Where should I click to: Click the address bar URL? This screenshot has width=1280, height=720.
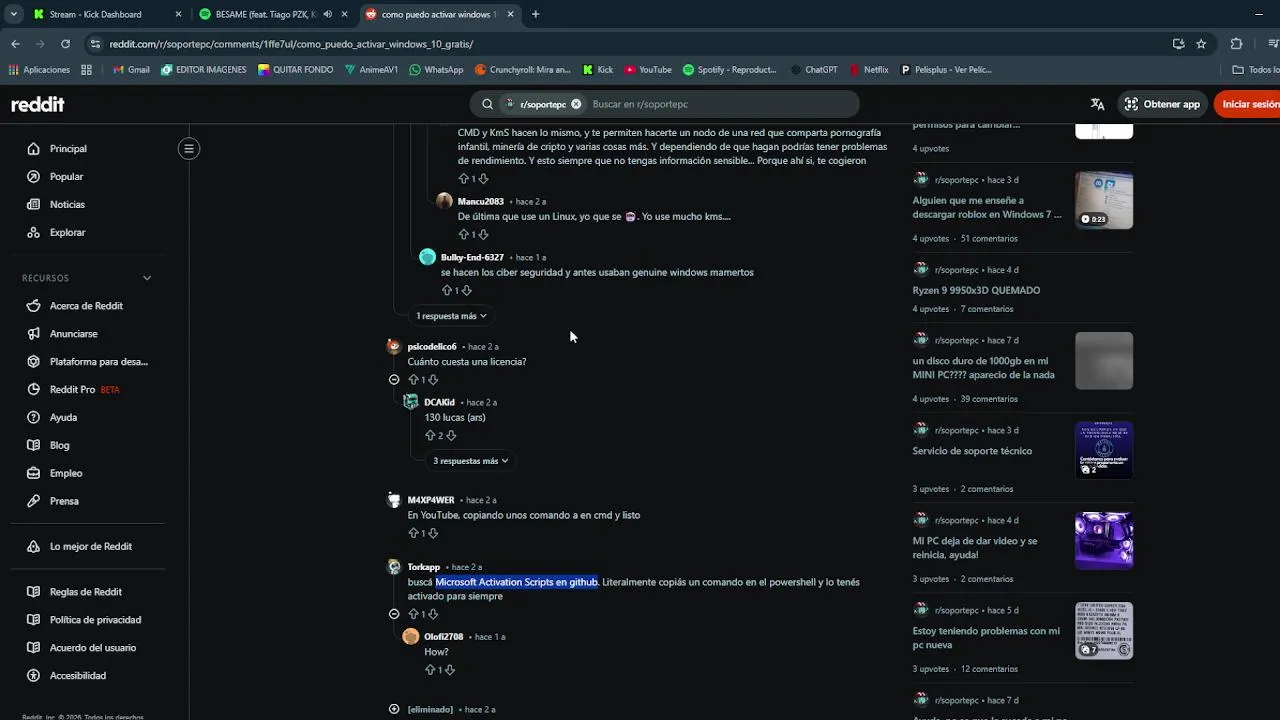[291, 44]
